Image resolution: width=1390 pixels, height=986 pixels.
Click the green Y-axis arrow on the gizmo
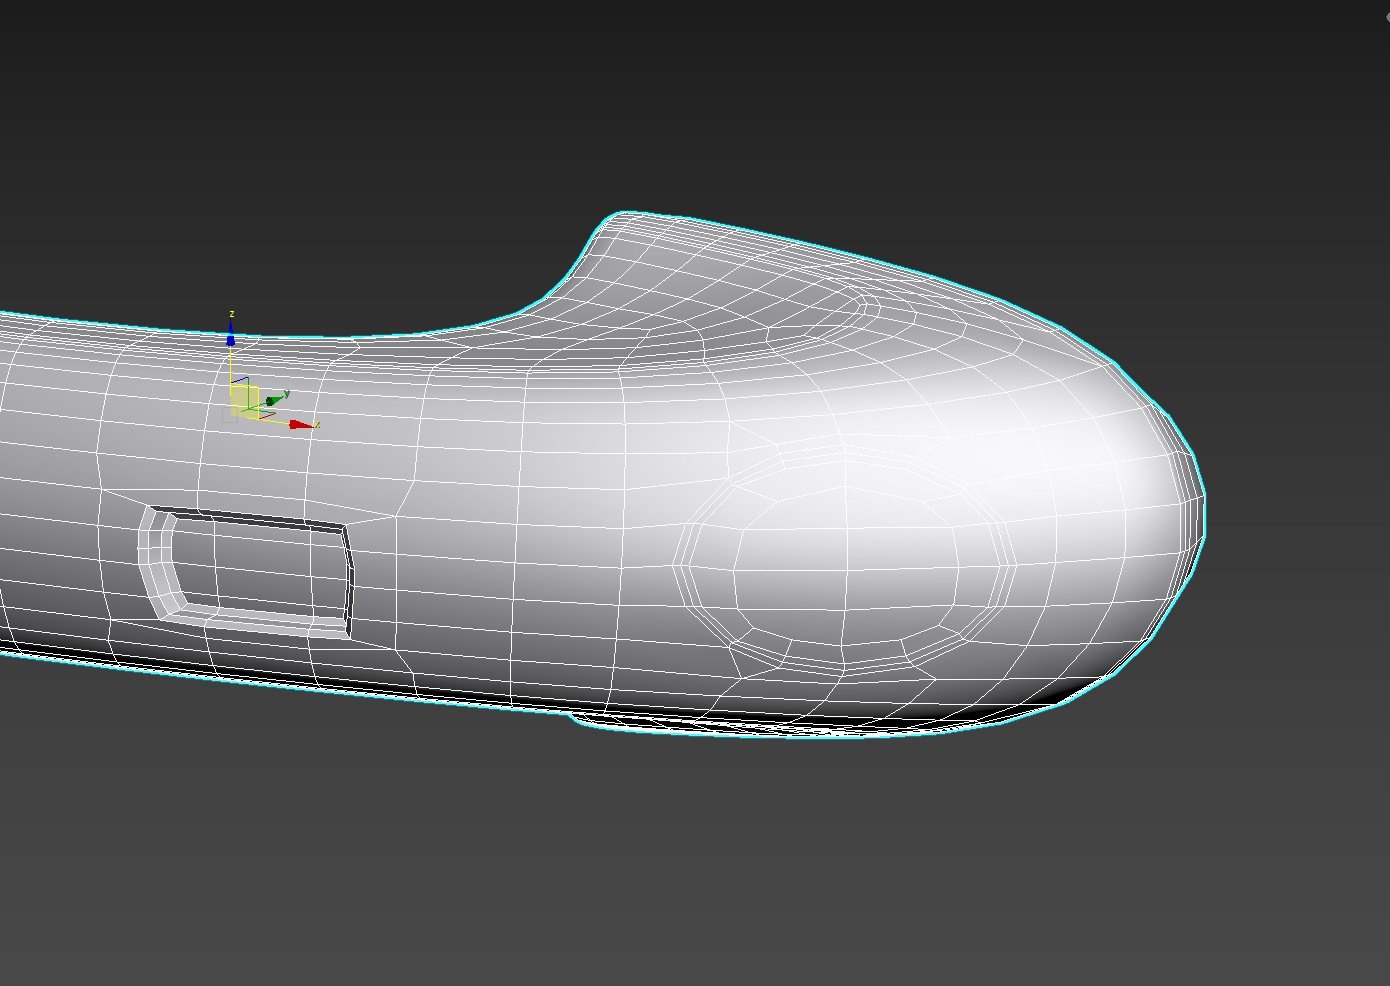click(273, 400)
